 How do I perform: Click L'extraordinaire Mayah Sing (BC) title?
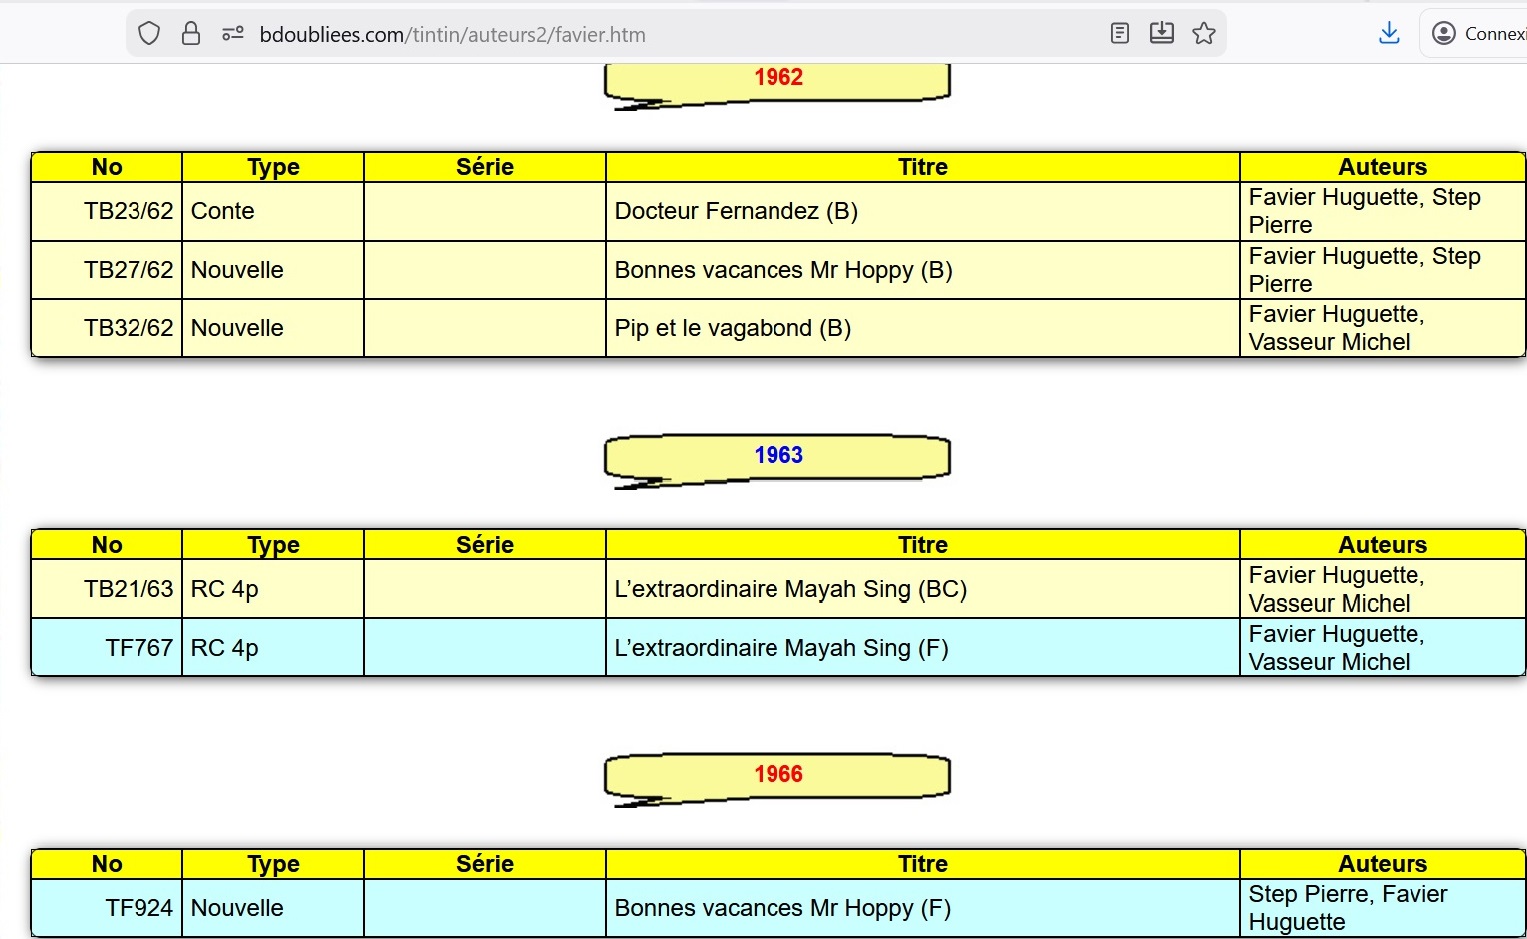click(x=790, y=589)
